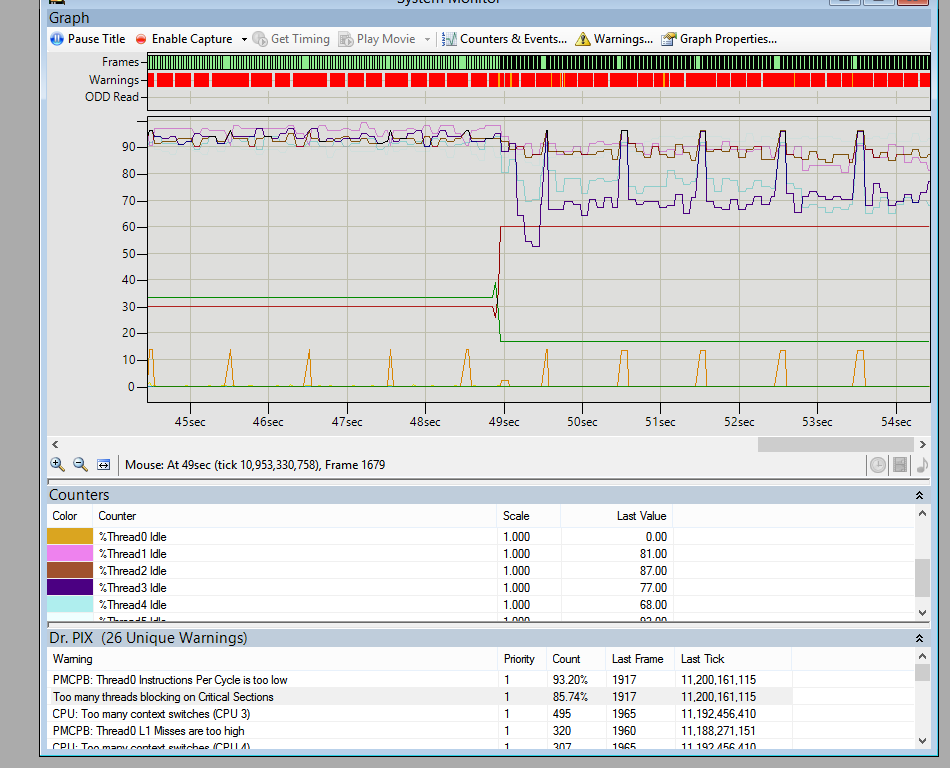Sort warnings by Count column header
The width and height of the screenshot is (950, 768).
tap(566, 659)
